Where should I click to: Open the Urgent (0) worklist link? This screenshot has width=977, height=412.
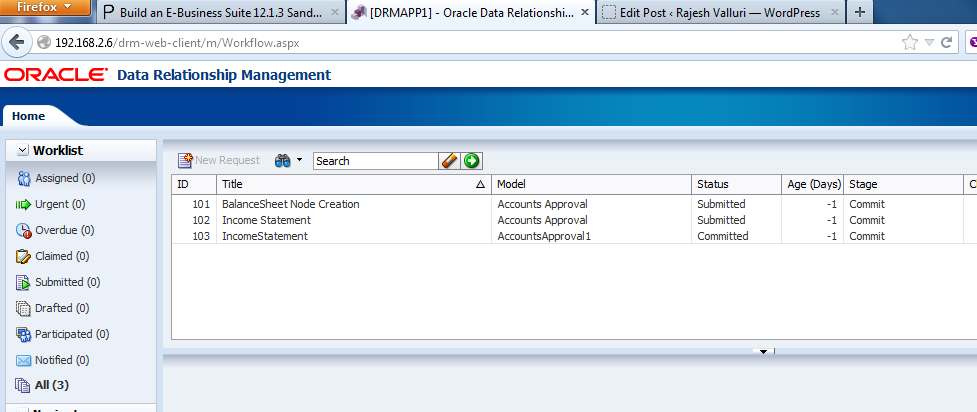tap(60, 204)
